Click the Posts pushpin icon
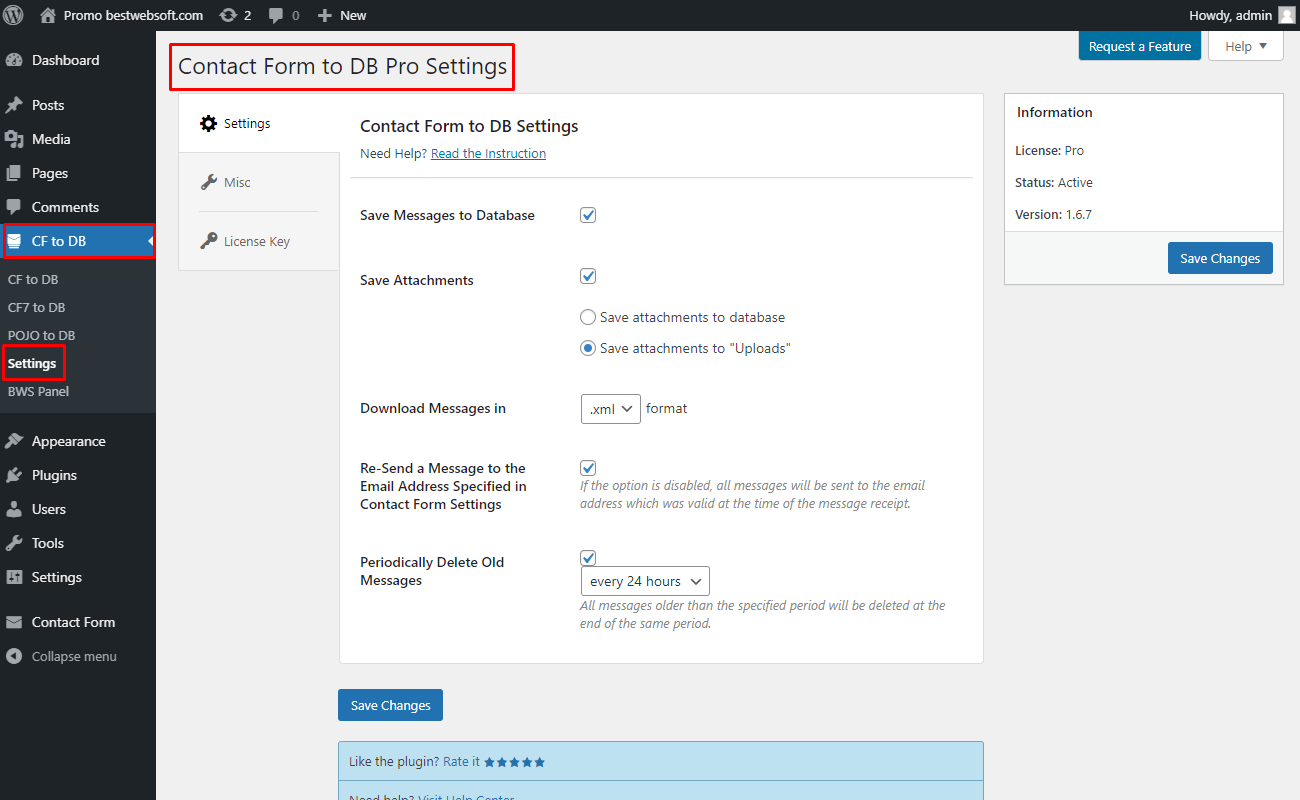1300x800 pixels. 14,105
